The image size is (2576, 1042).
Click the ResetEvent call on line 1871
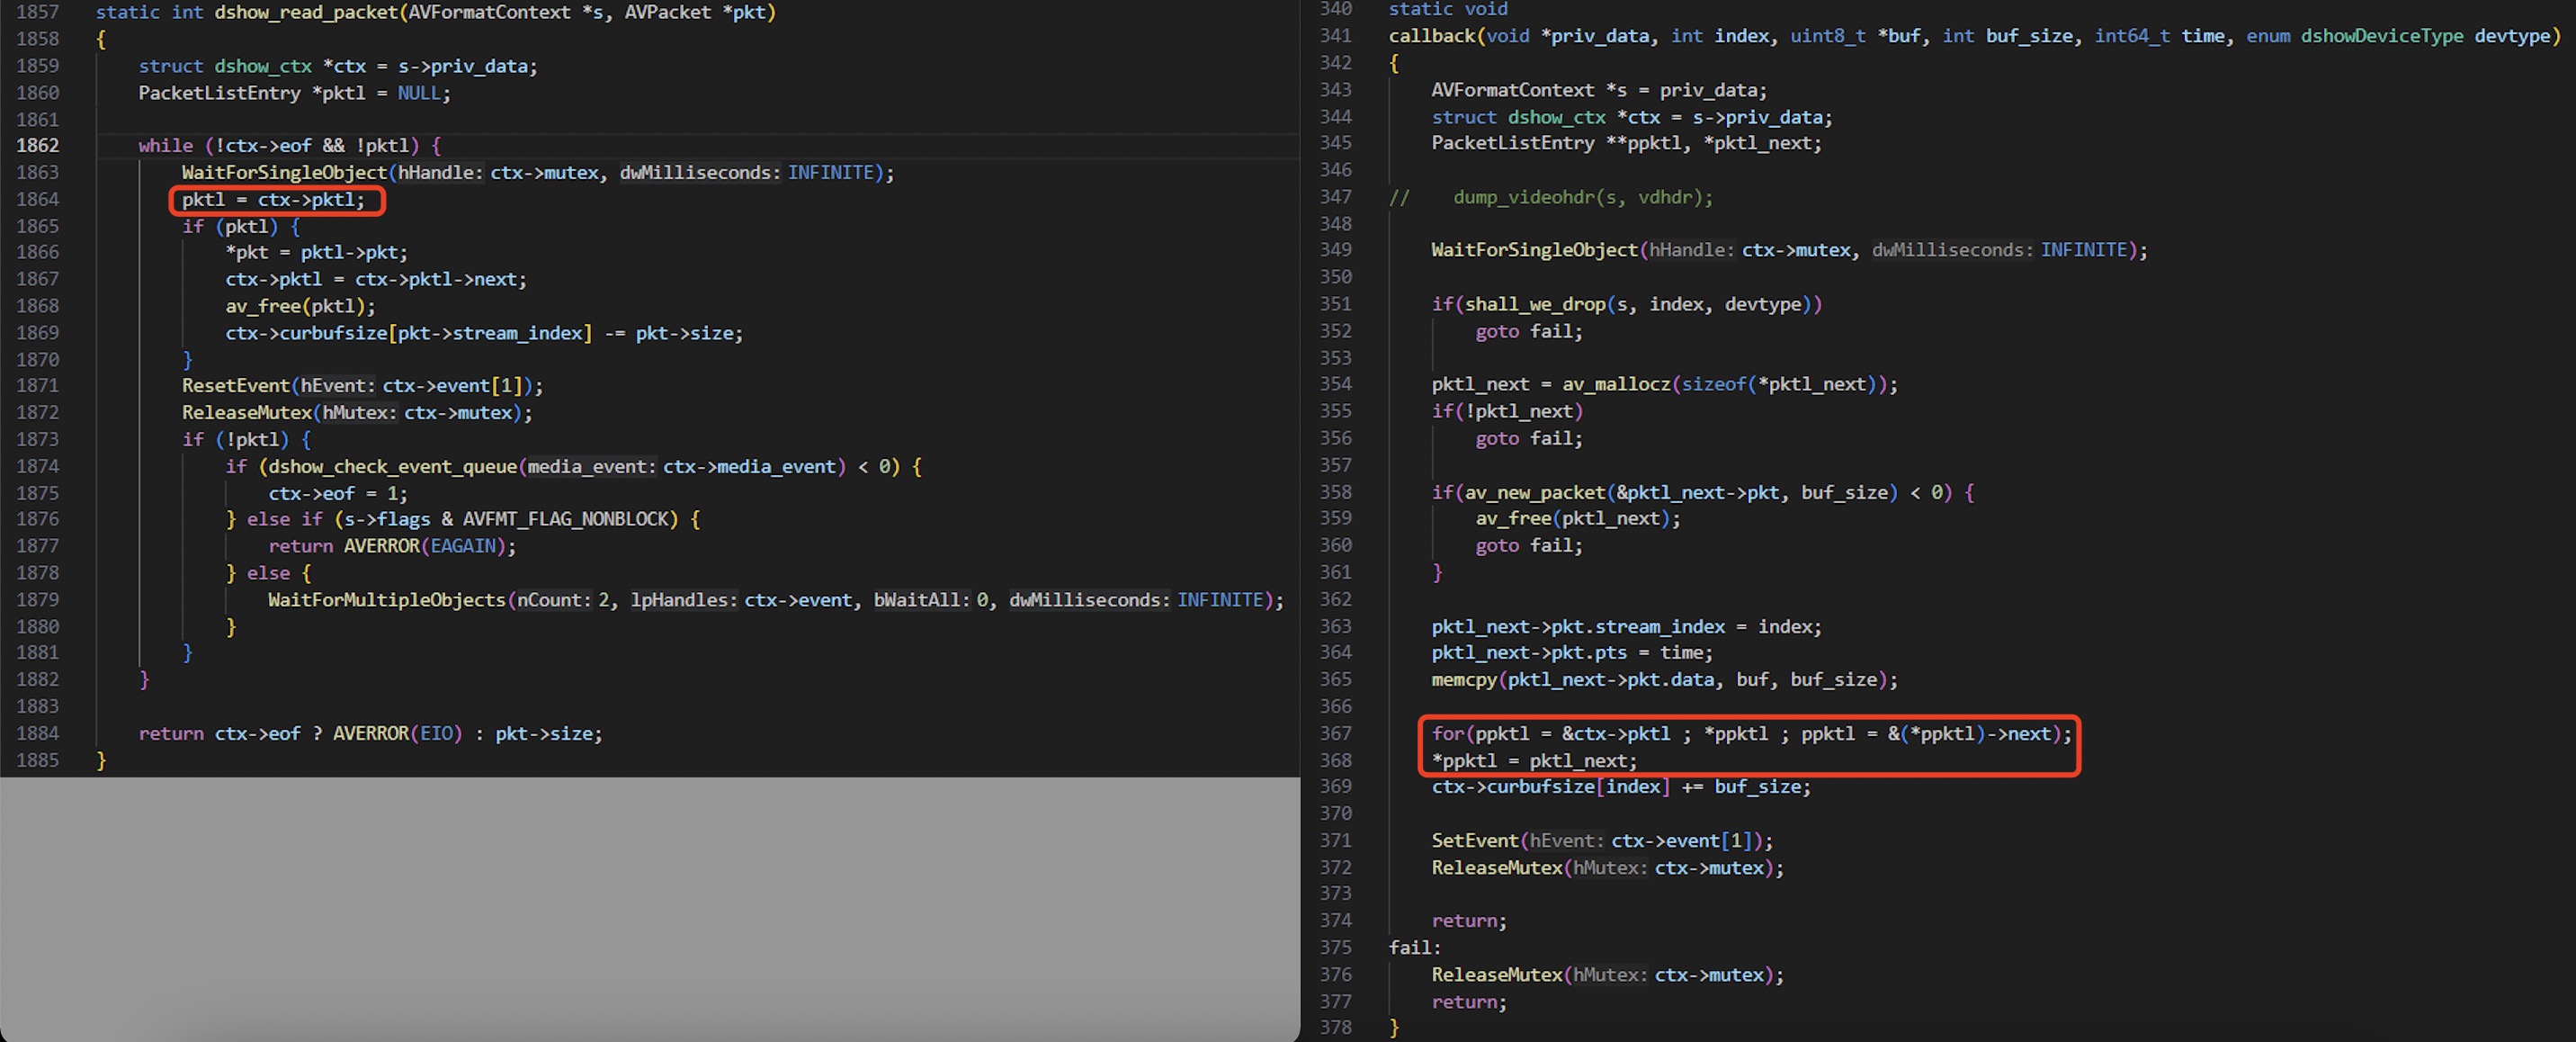pos(236,386)
